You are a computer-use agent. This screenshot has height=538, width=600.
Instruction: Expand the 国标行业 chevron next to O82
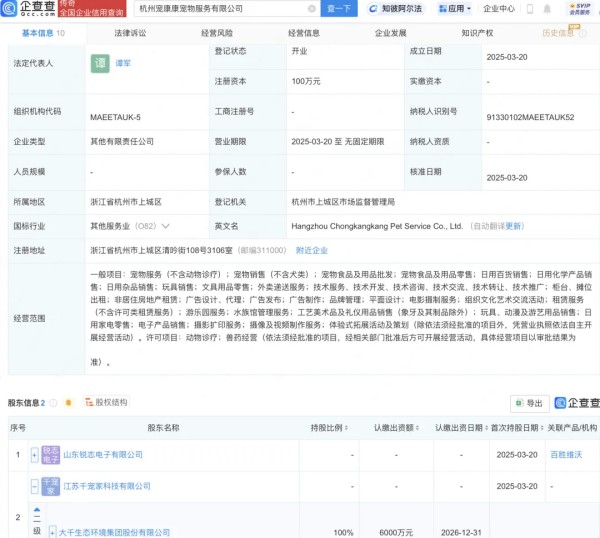coord(165,226)
